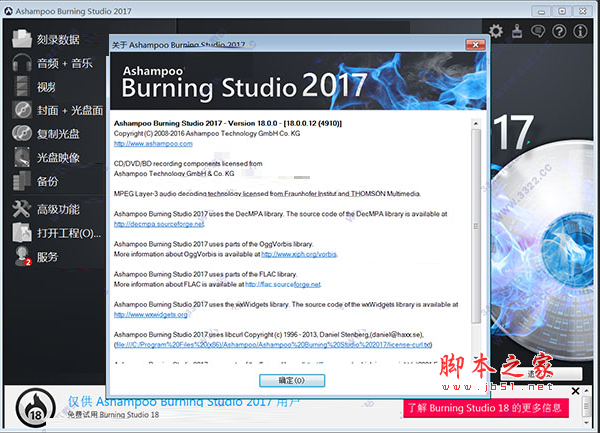600x433 pixels.
Task: Choose the Cover + disc label icon
Action: coord(21,110)
